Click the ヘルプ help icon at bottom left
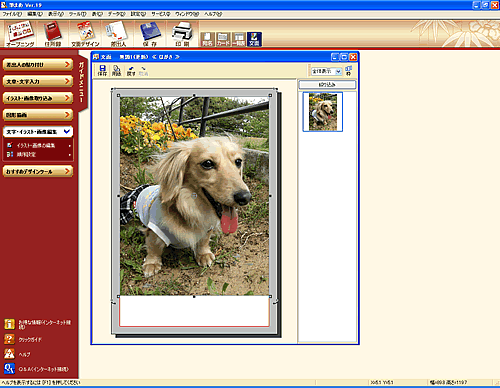 coord(9,354)
